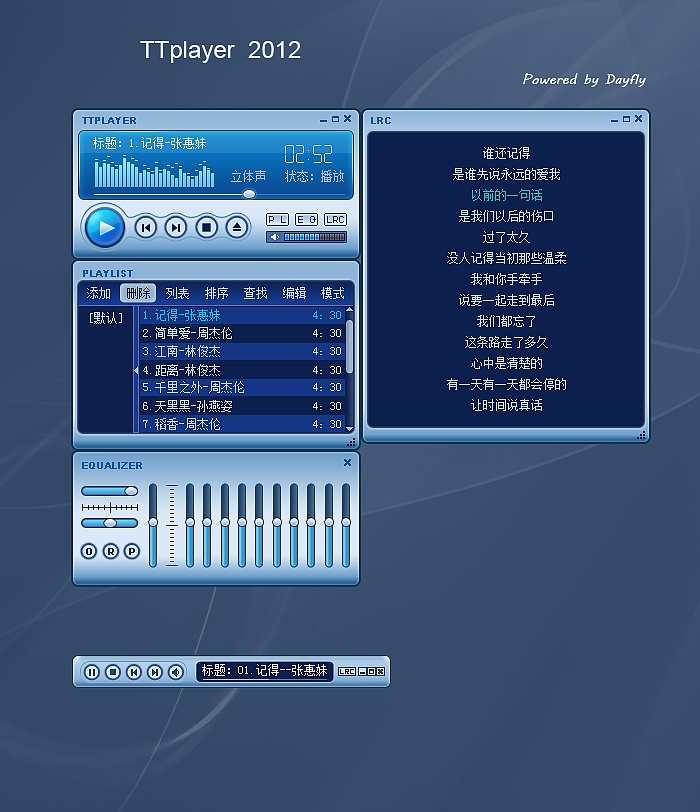Click the equalizer R reset button
This screenshot has height=812, width=700.
[x=111, y=551]
